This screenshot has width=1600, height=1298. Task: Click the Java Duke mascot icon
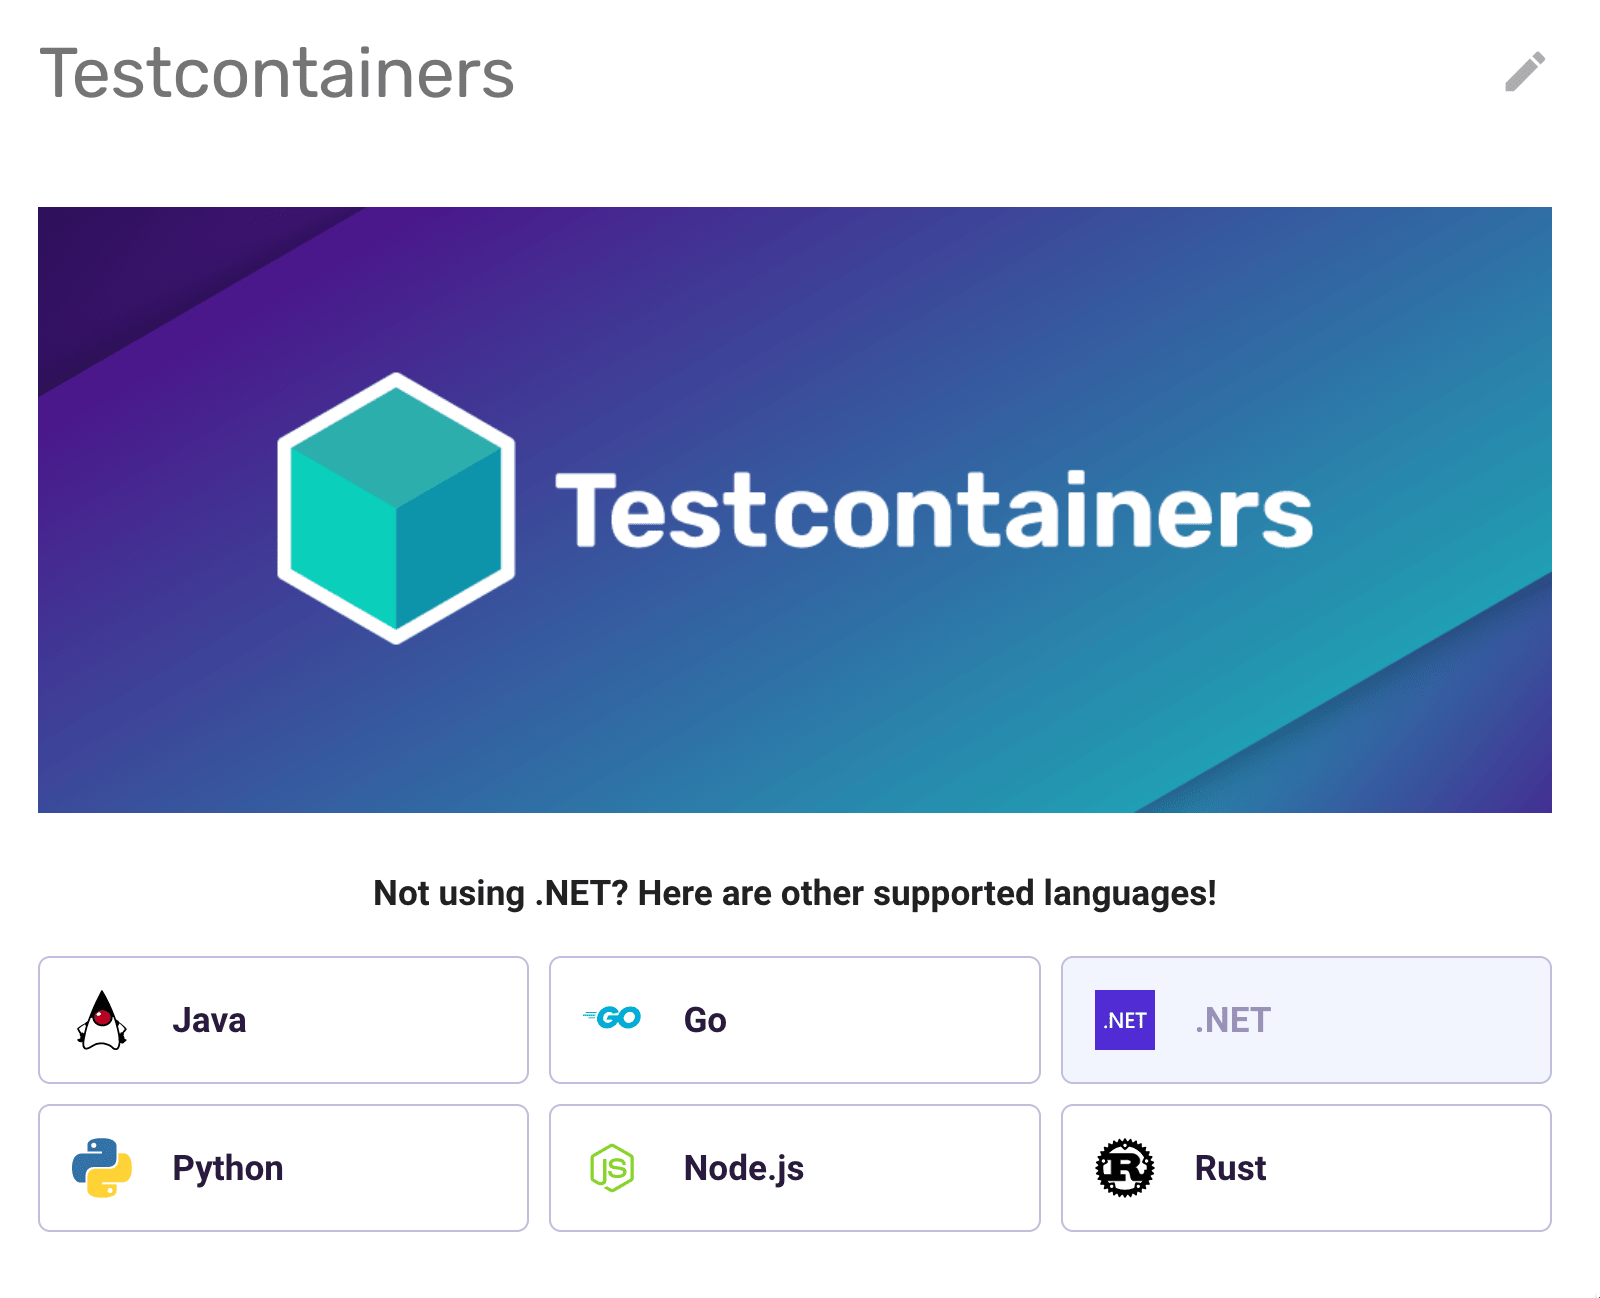[x=102, y=1020]
